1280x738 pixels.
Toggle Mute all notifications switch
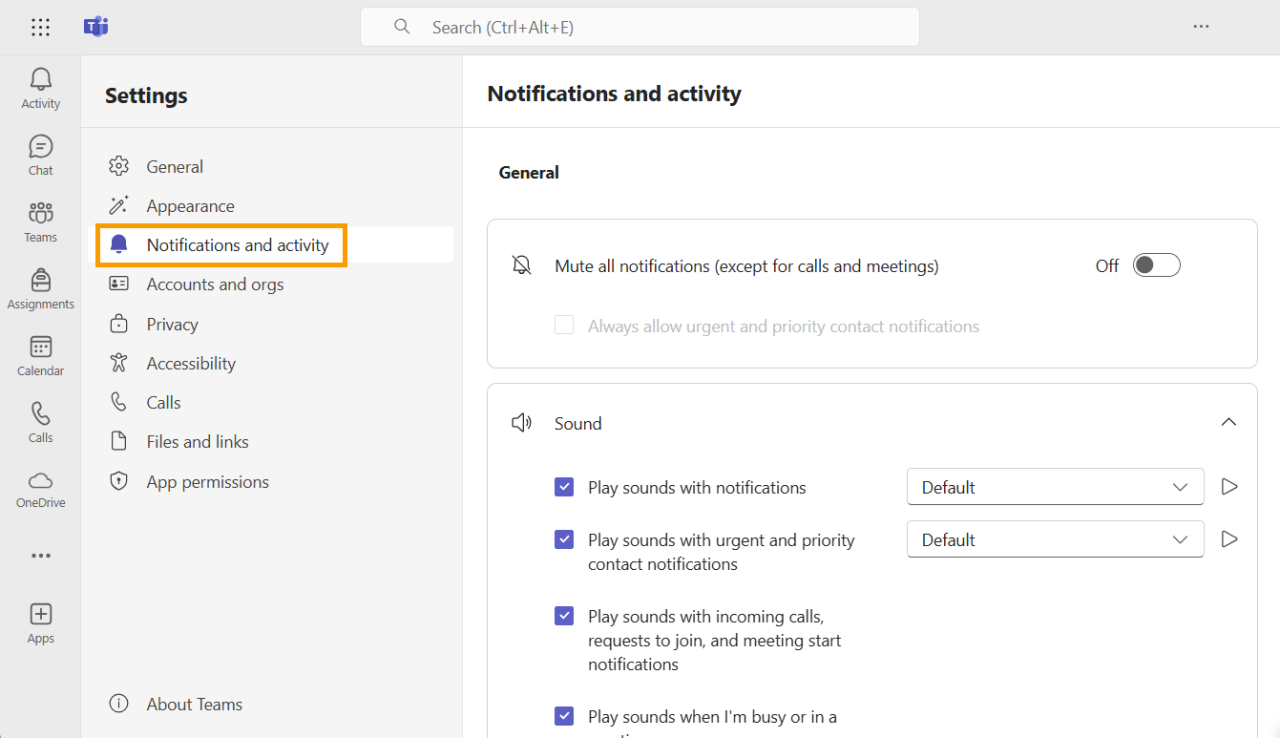1157,265
